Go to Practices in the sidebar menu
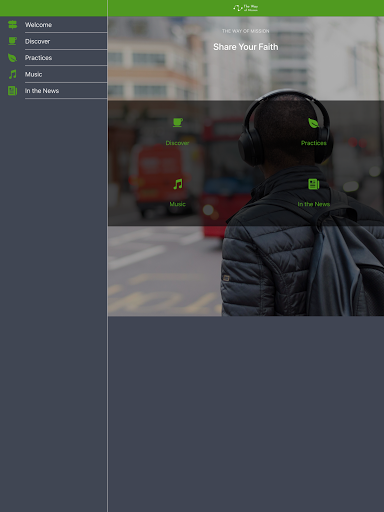Viewport: 384px width, 512px height. (53, 58)
